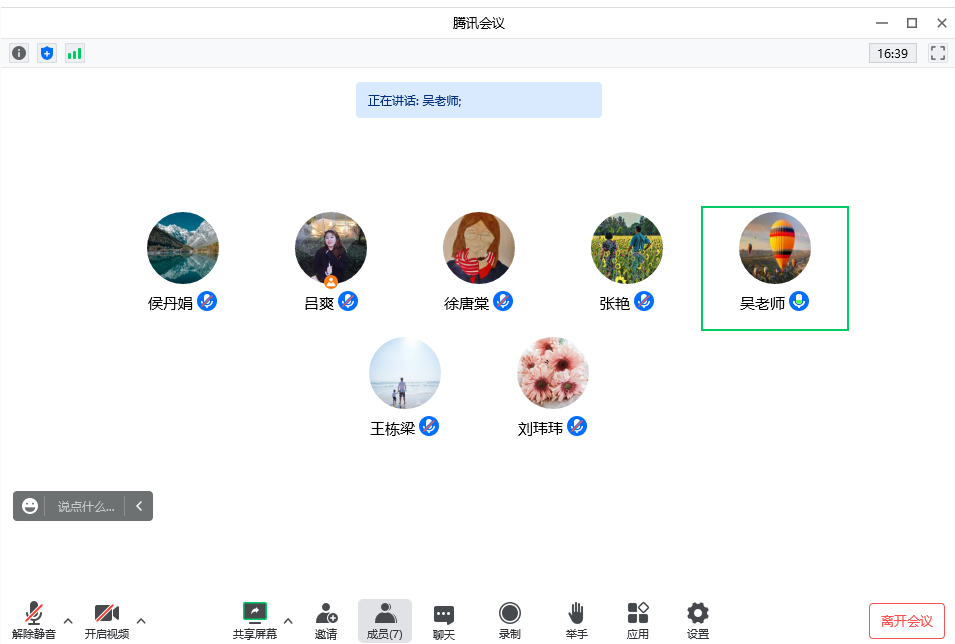Open 设置 settings gear

tap(698, 620)
